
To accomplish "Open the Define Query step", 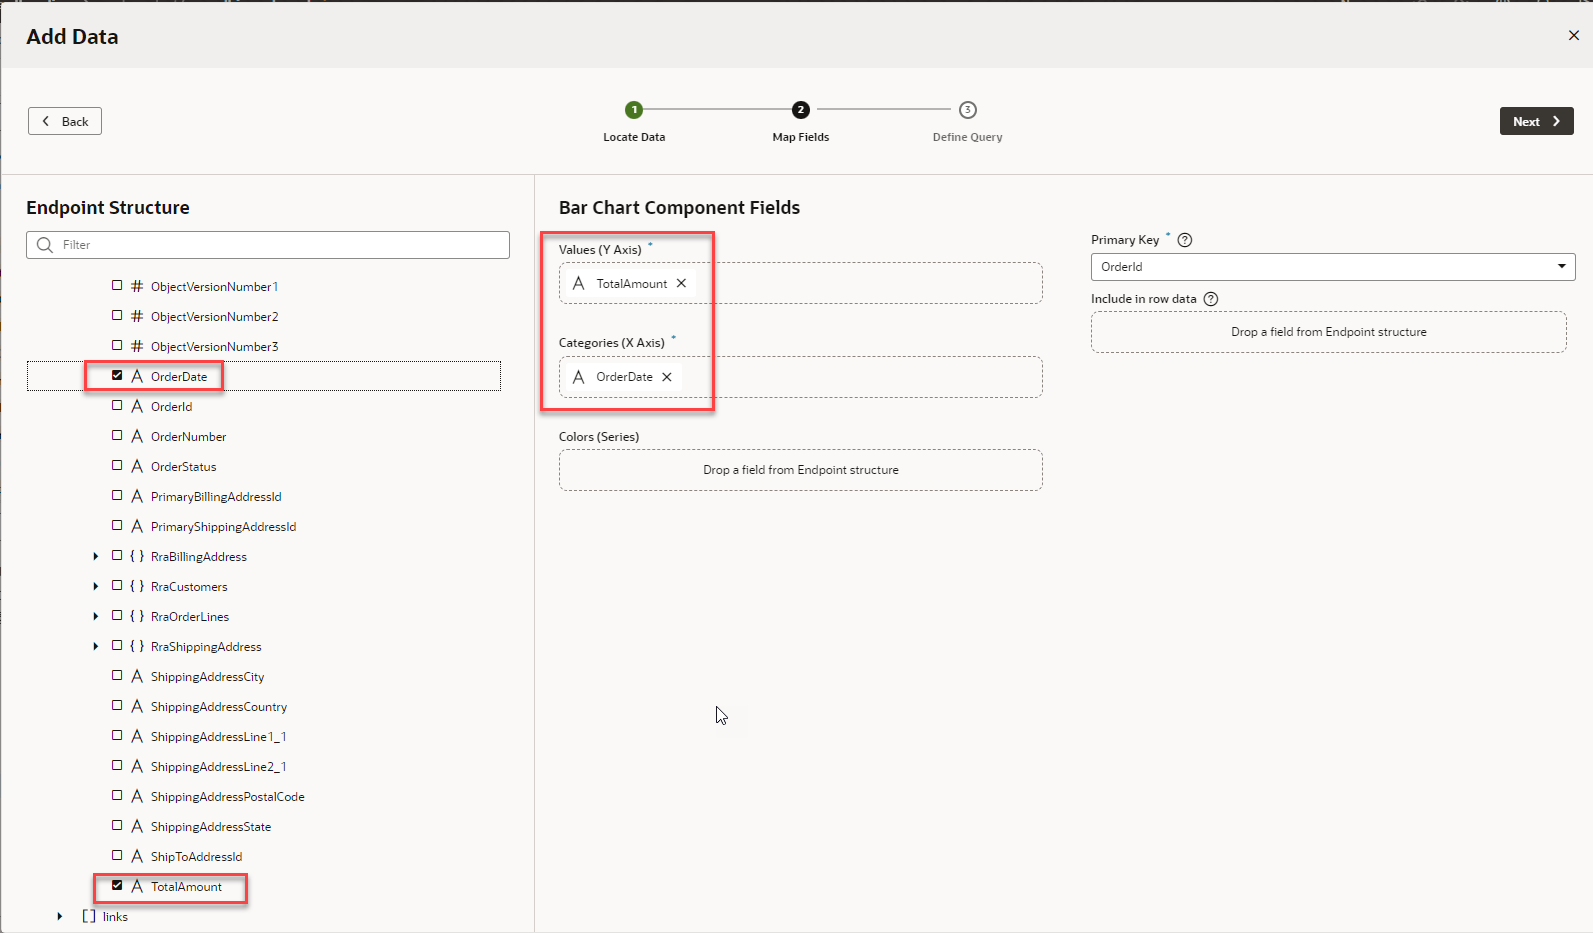I will [968, 110].
